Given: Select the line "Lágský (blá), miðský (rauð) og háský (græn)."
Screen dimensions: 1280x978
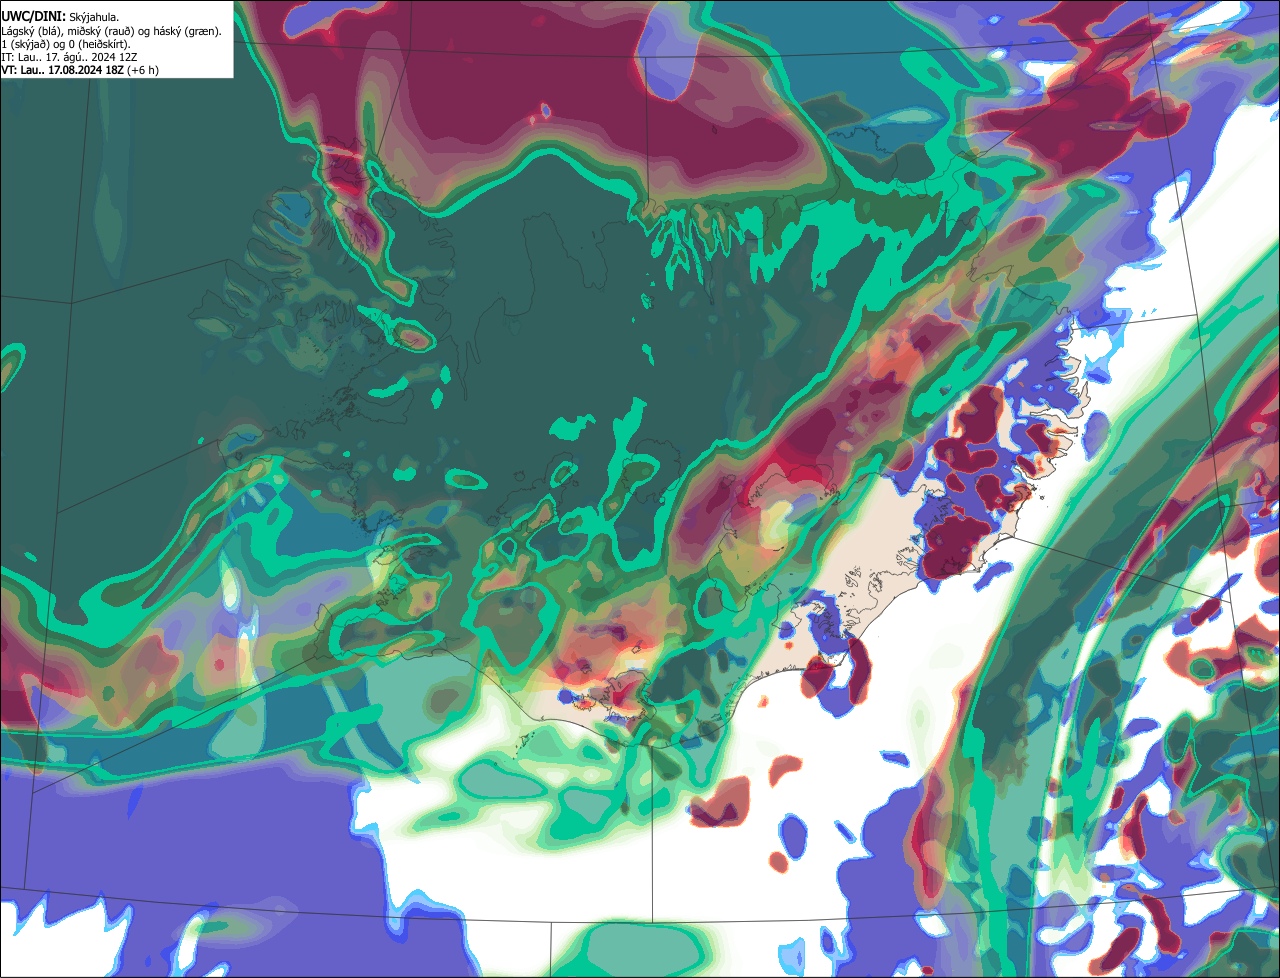Looking at the screenshot, I should (x=112, y=31).
